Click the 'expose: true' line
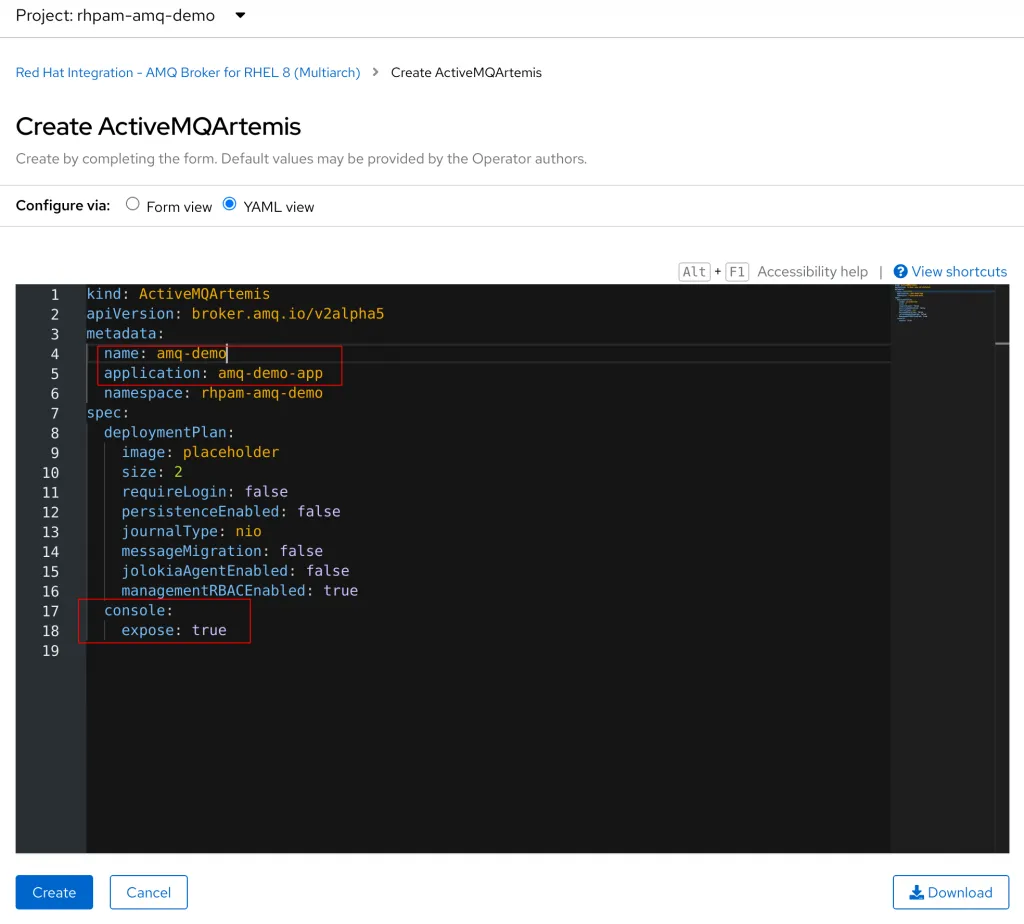The image size is (1024, 924). tap(174, 630)
